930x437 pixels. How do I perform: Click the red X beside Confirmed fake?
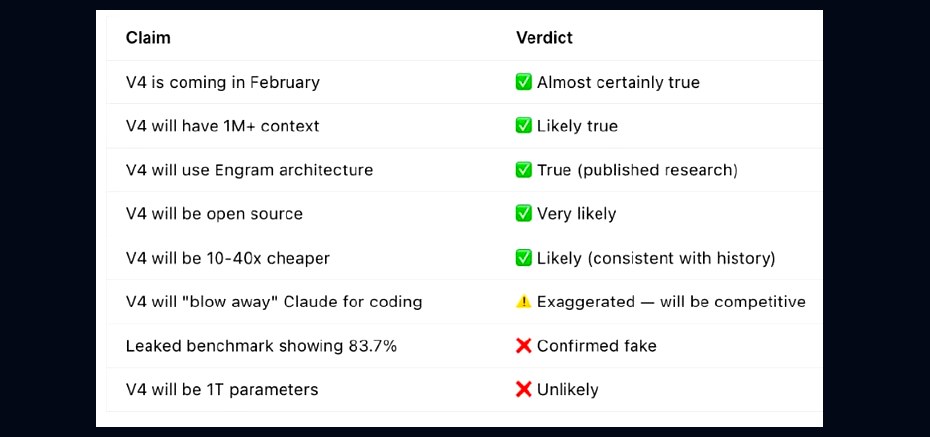(523, 346)
